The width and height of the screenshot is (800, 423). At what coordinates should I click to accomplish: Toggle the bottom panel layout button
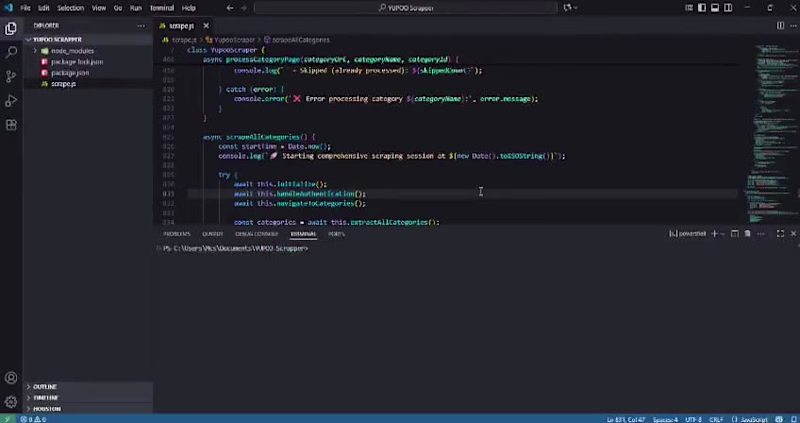tap(715, 8)
